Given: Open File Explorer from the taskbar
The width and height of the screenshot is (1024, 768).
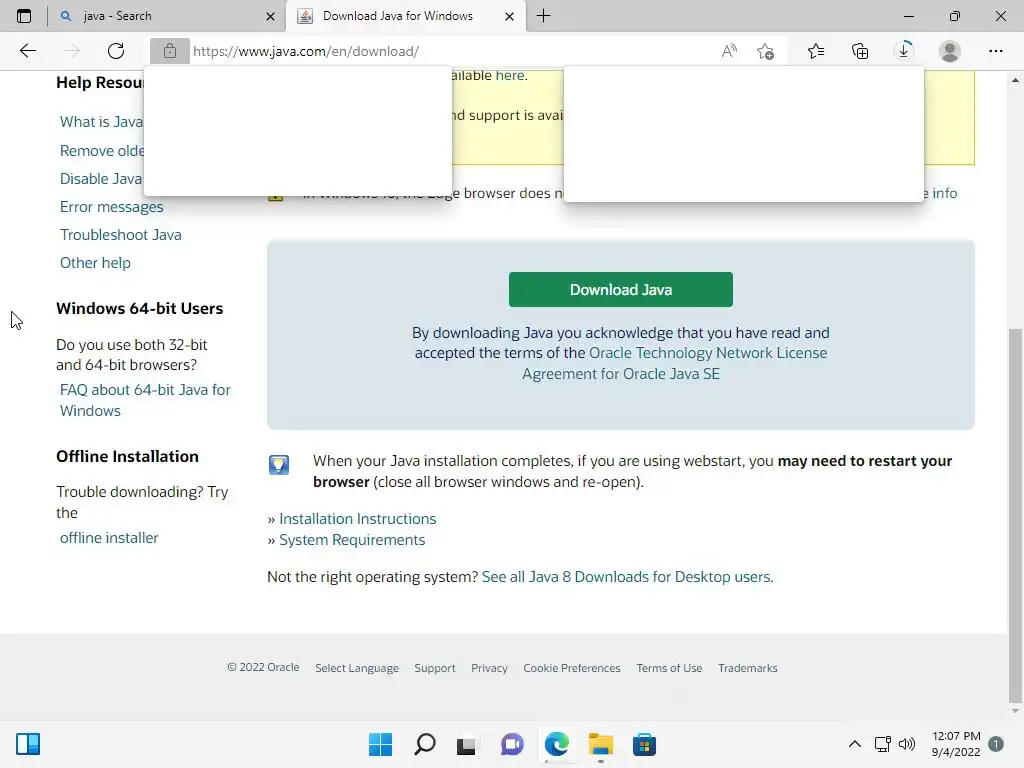Looking at the screenshot, I should click(x=600, y=744).
